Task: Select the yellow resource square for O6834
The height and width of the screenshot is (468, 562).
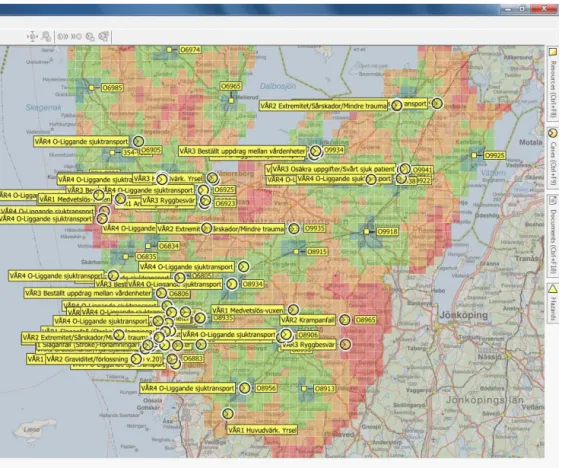Action: (148, 246)
